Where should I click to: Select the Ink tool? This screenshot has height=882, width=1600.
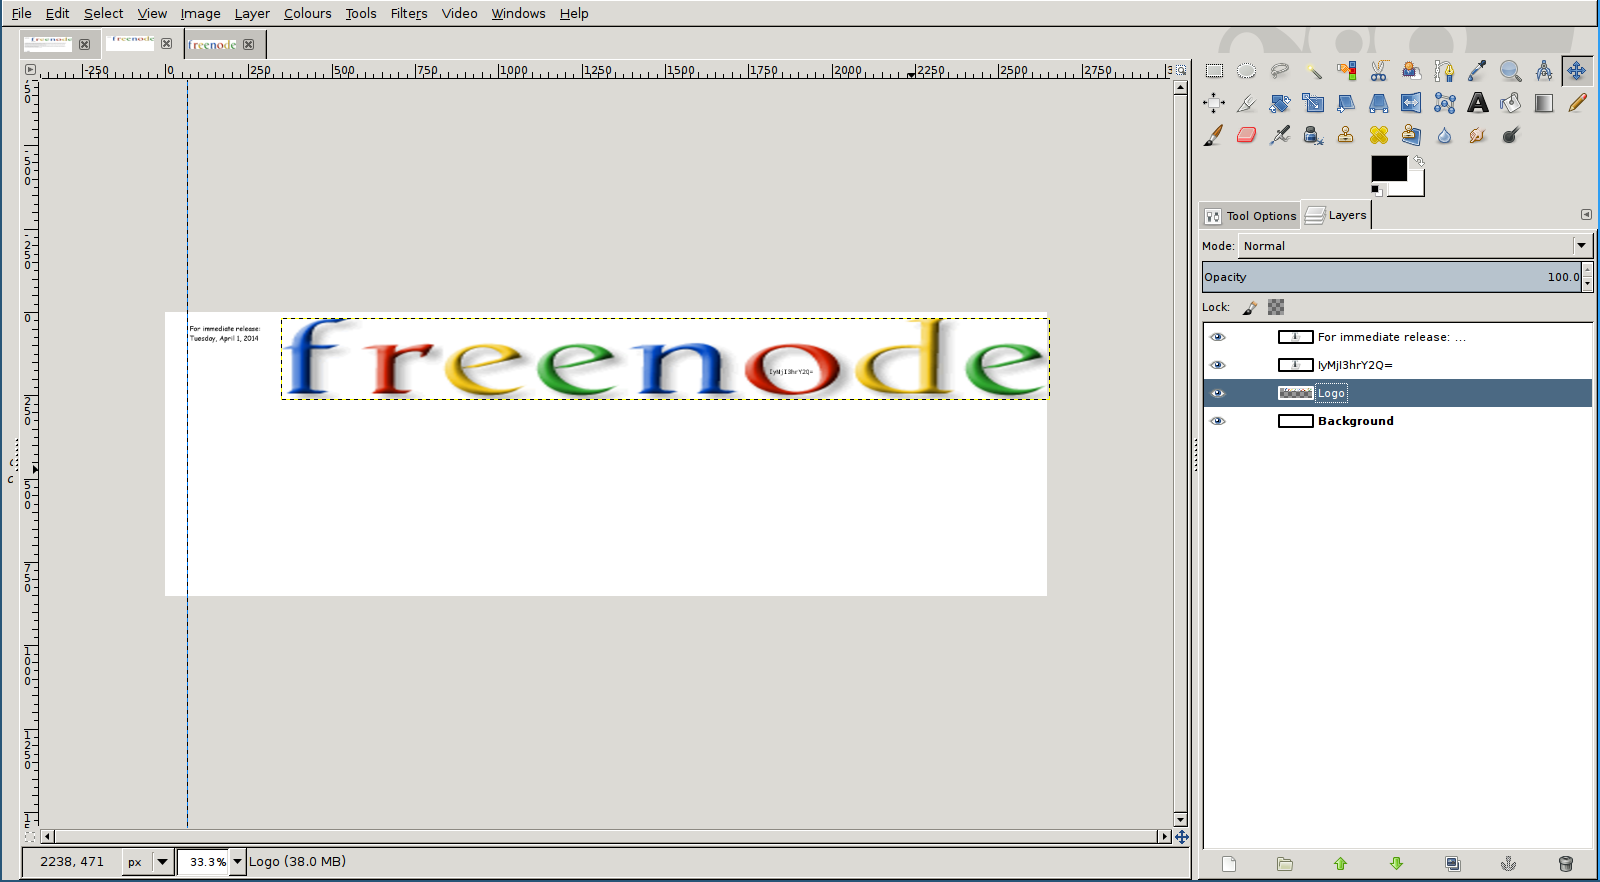pyautogui.click(x=1313, y=135)
